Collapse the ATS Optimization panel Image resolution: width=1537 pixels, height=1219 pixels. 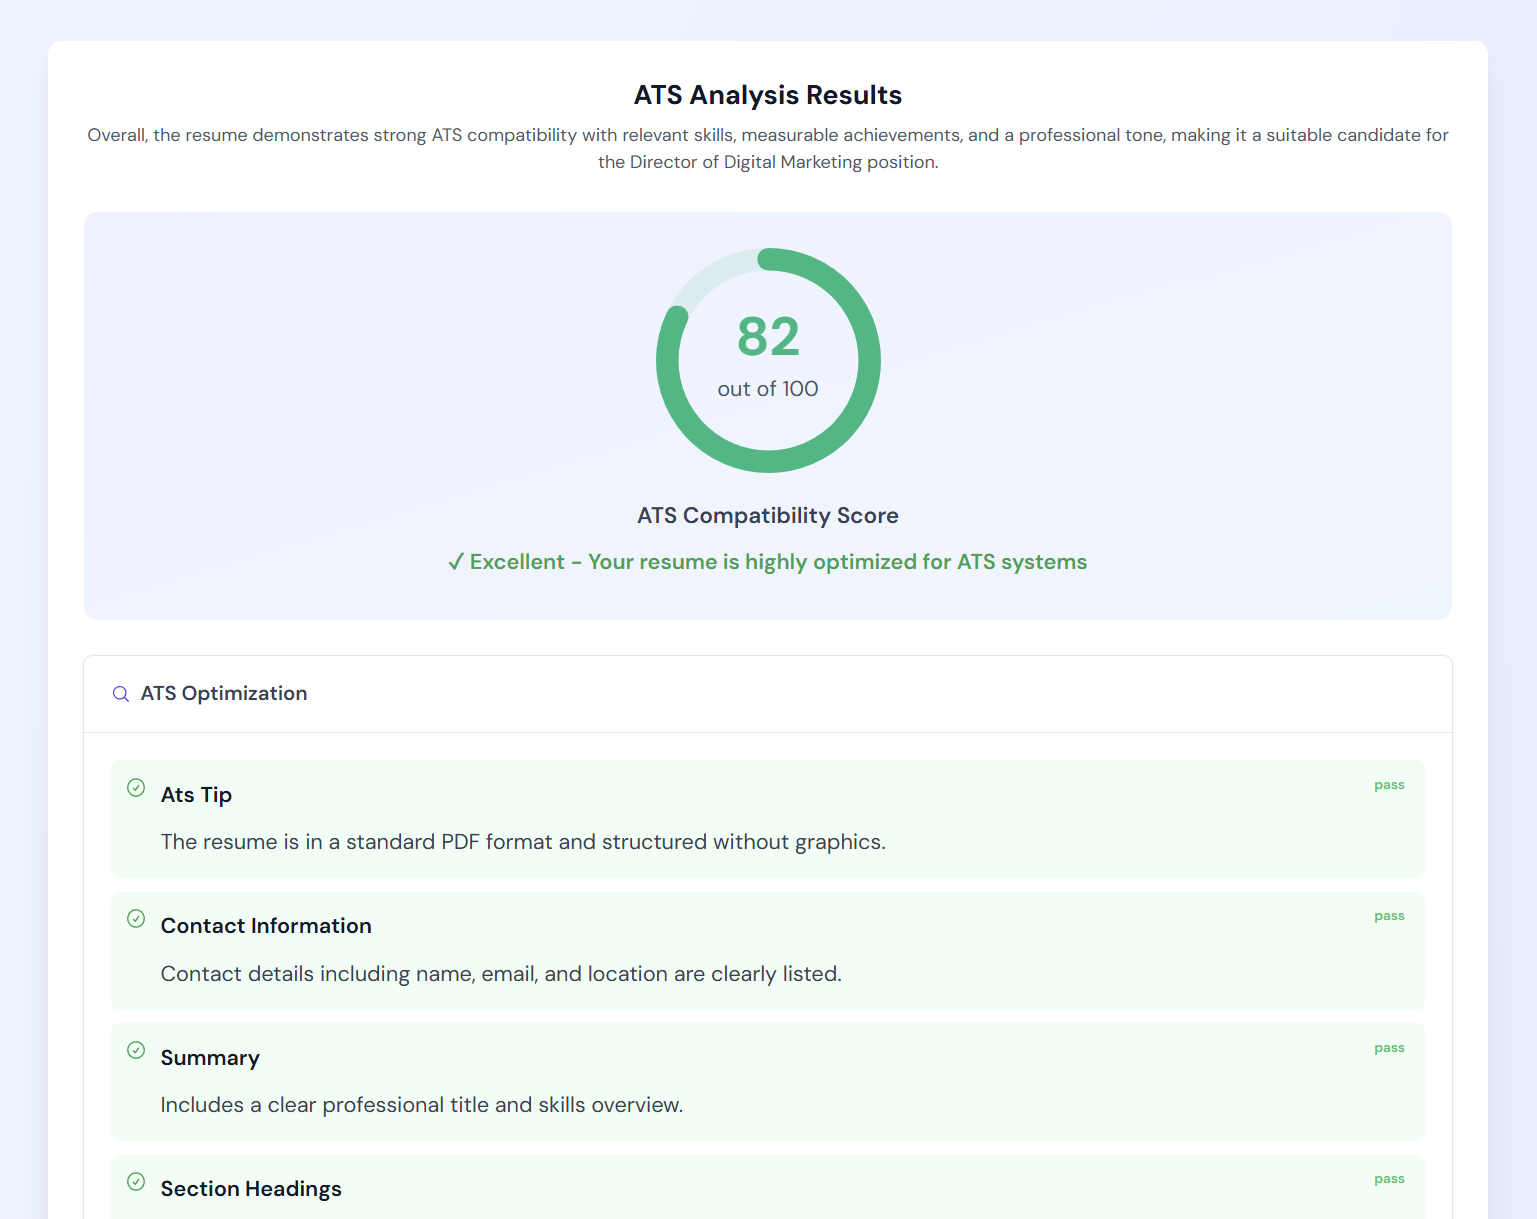[x=767, y=693]
